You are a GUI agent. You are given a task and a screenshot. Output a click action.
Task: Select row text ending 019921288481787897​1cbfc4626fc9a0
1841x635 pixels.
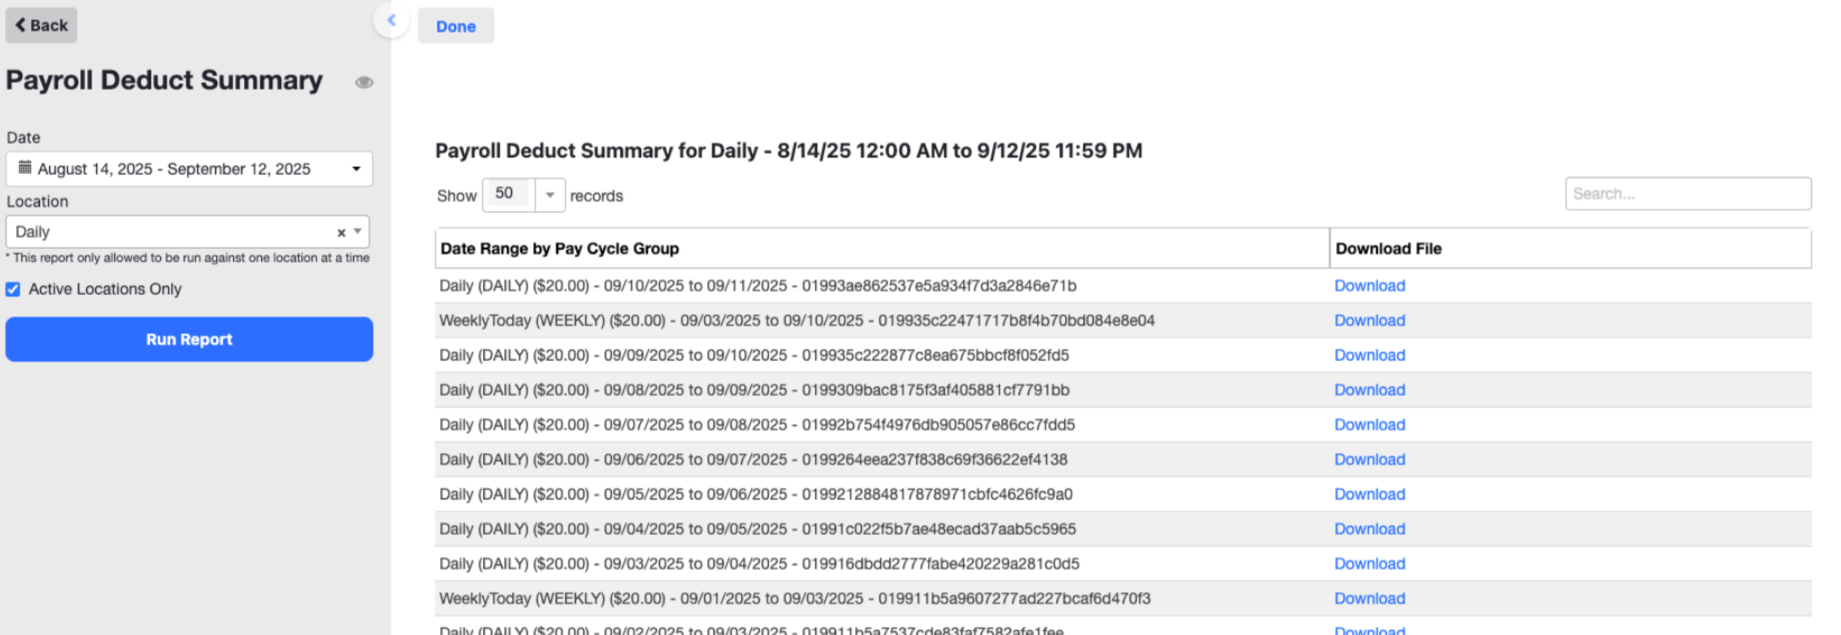pos(756,494)
